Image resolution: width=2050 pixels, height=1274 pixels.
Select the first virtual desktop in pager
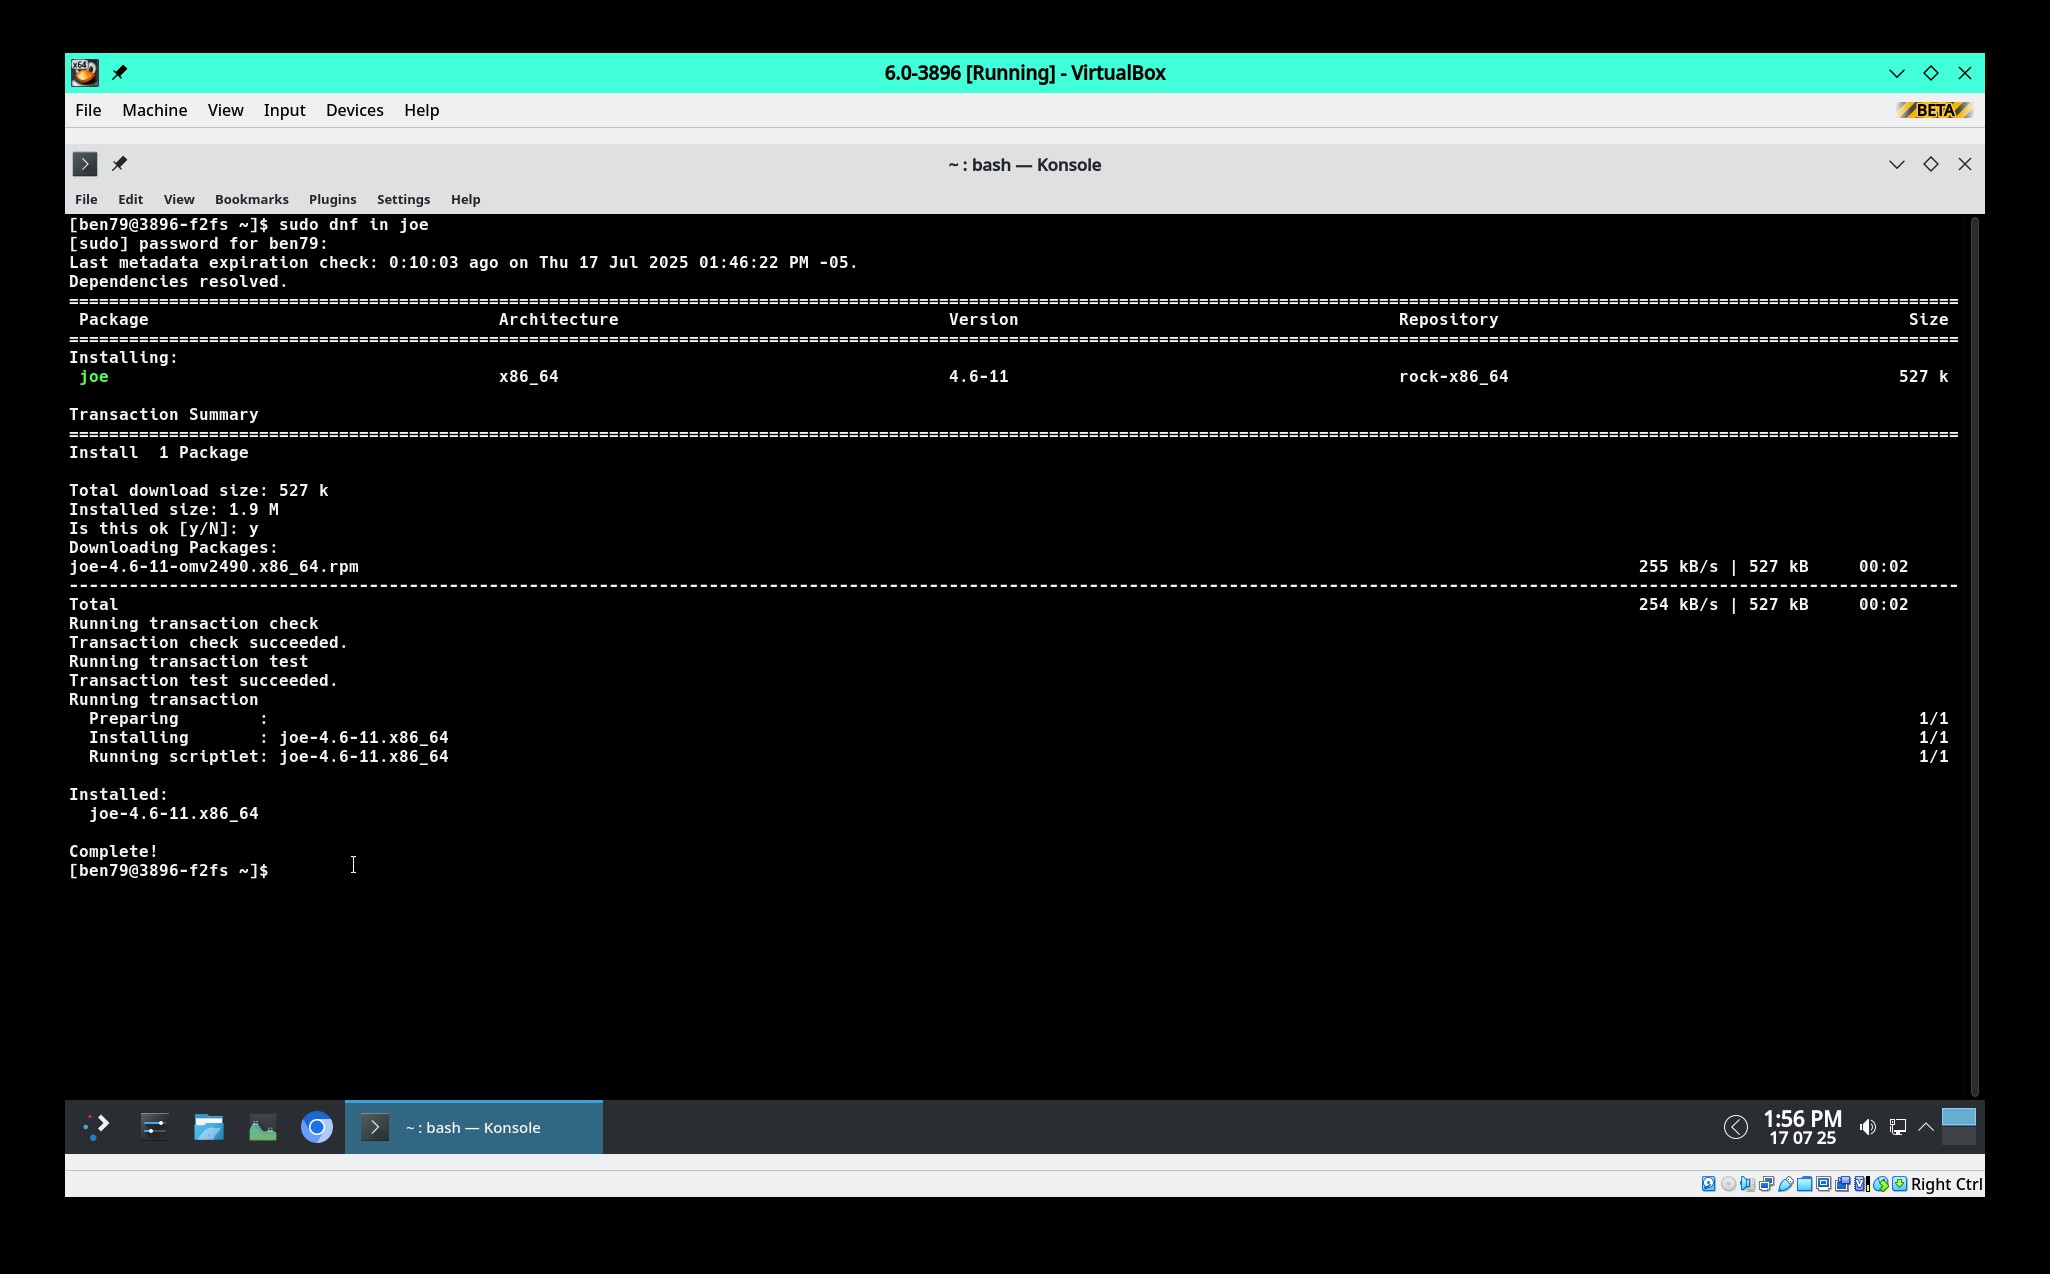1958,1117
